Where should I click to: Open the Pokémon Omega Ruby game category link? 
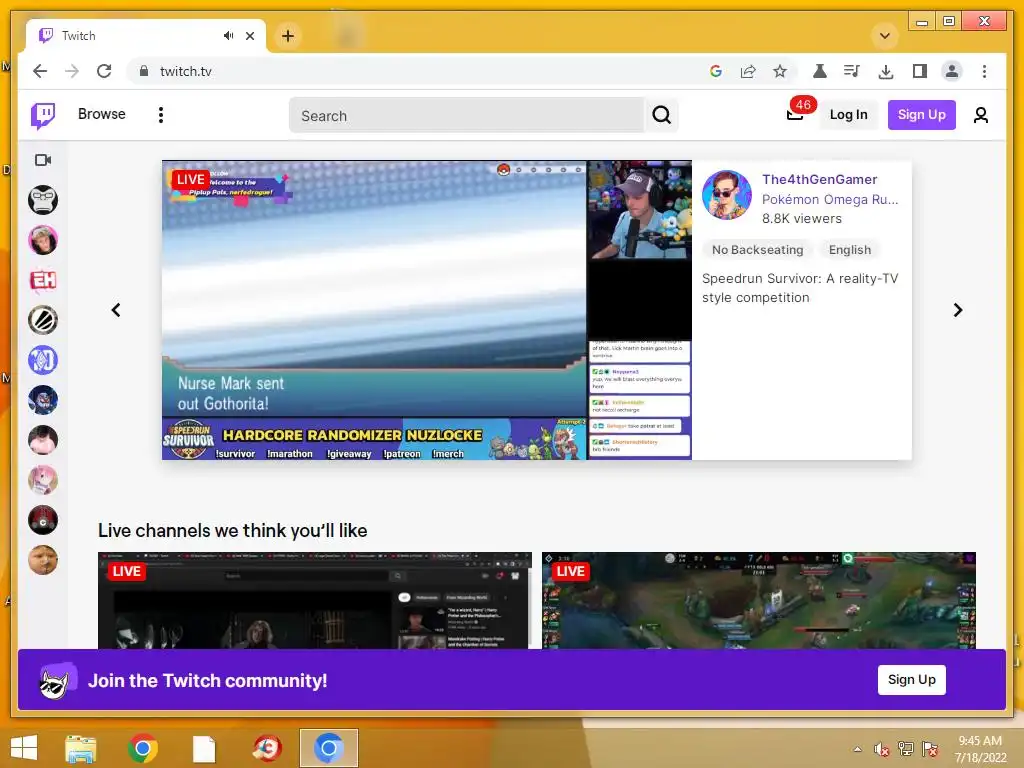point(830,199)
